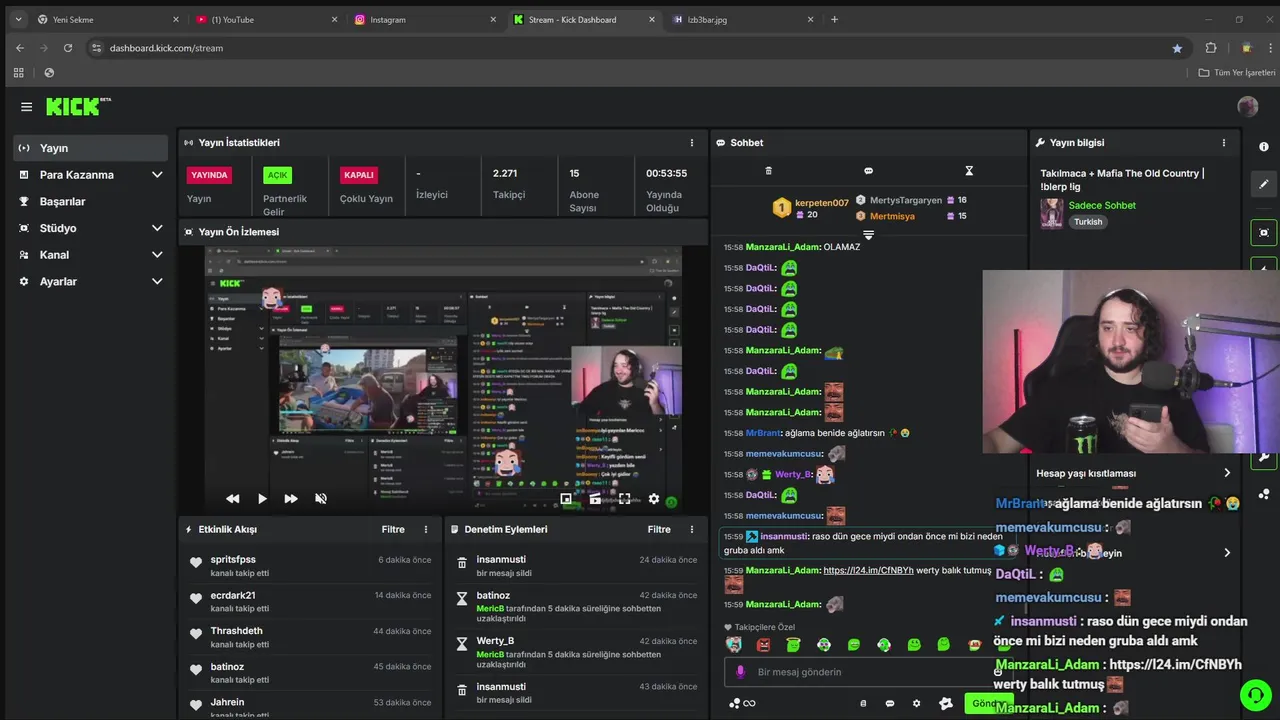Open the profile avatar menu
Viewport: 1280px width, 720px height.
click(1247, 107)
